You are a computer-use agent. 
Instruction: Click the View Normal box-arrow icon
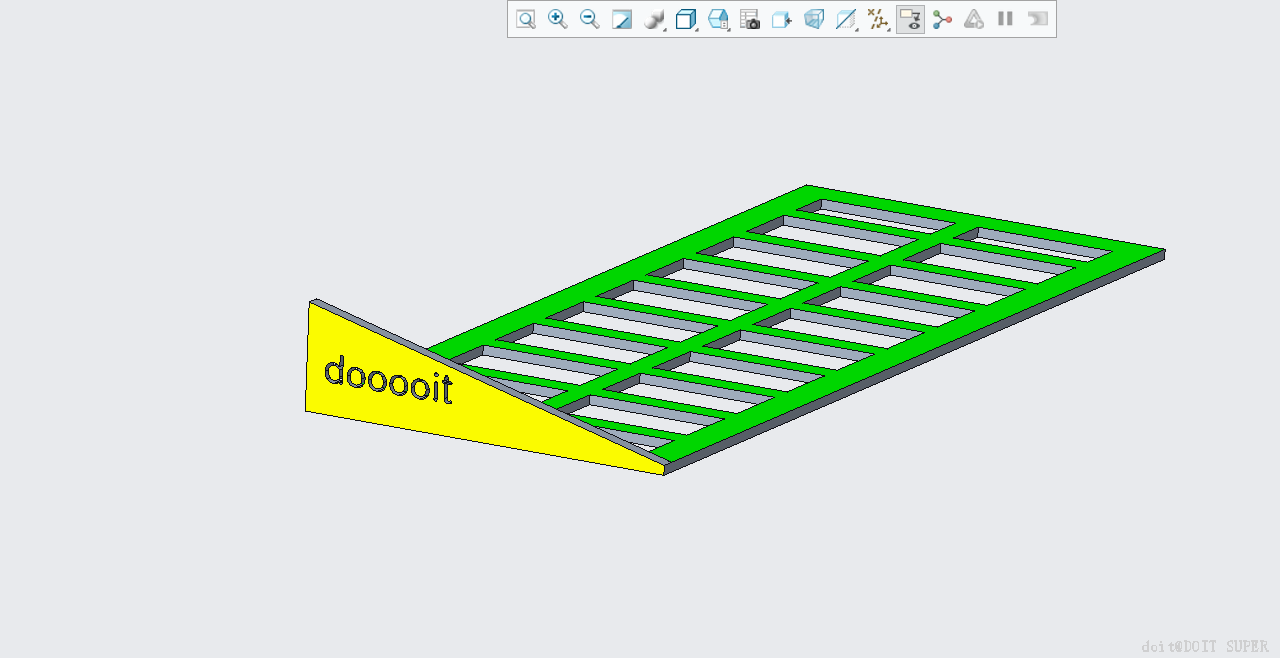click(x=782, y=19)
